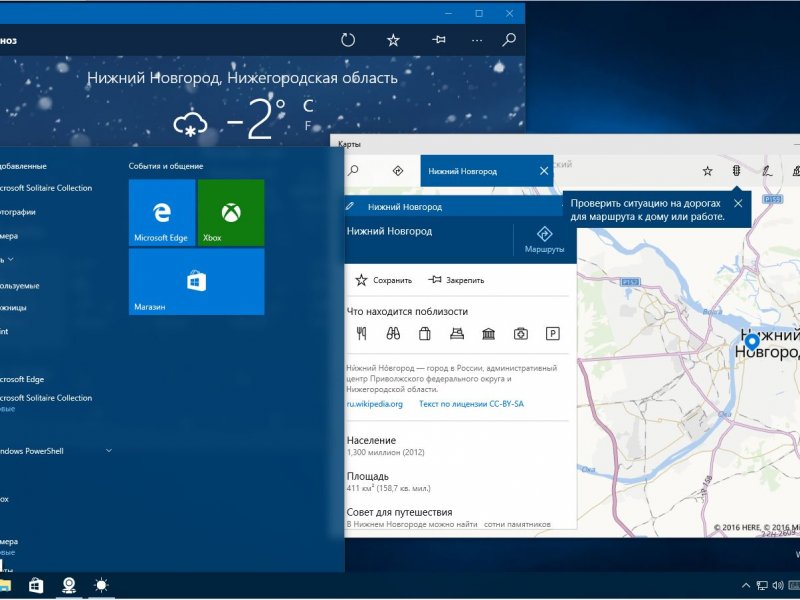
Task: Click the Что находится поблизости heading
Action: [407, 312]
